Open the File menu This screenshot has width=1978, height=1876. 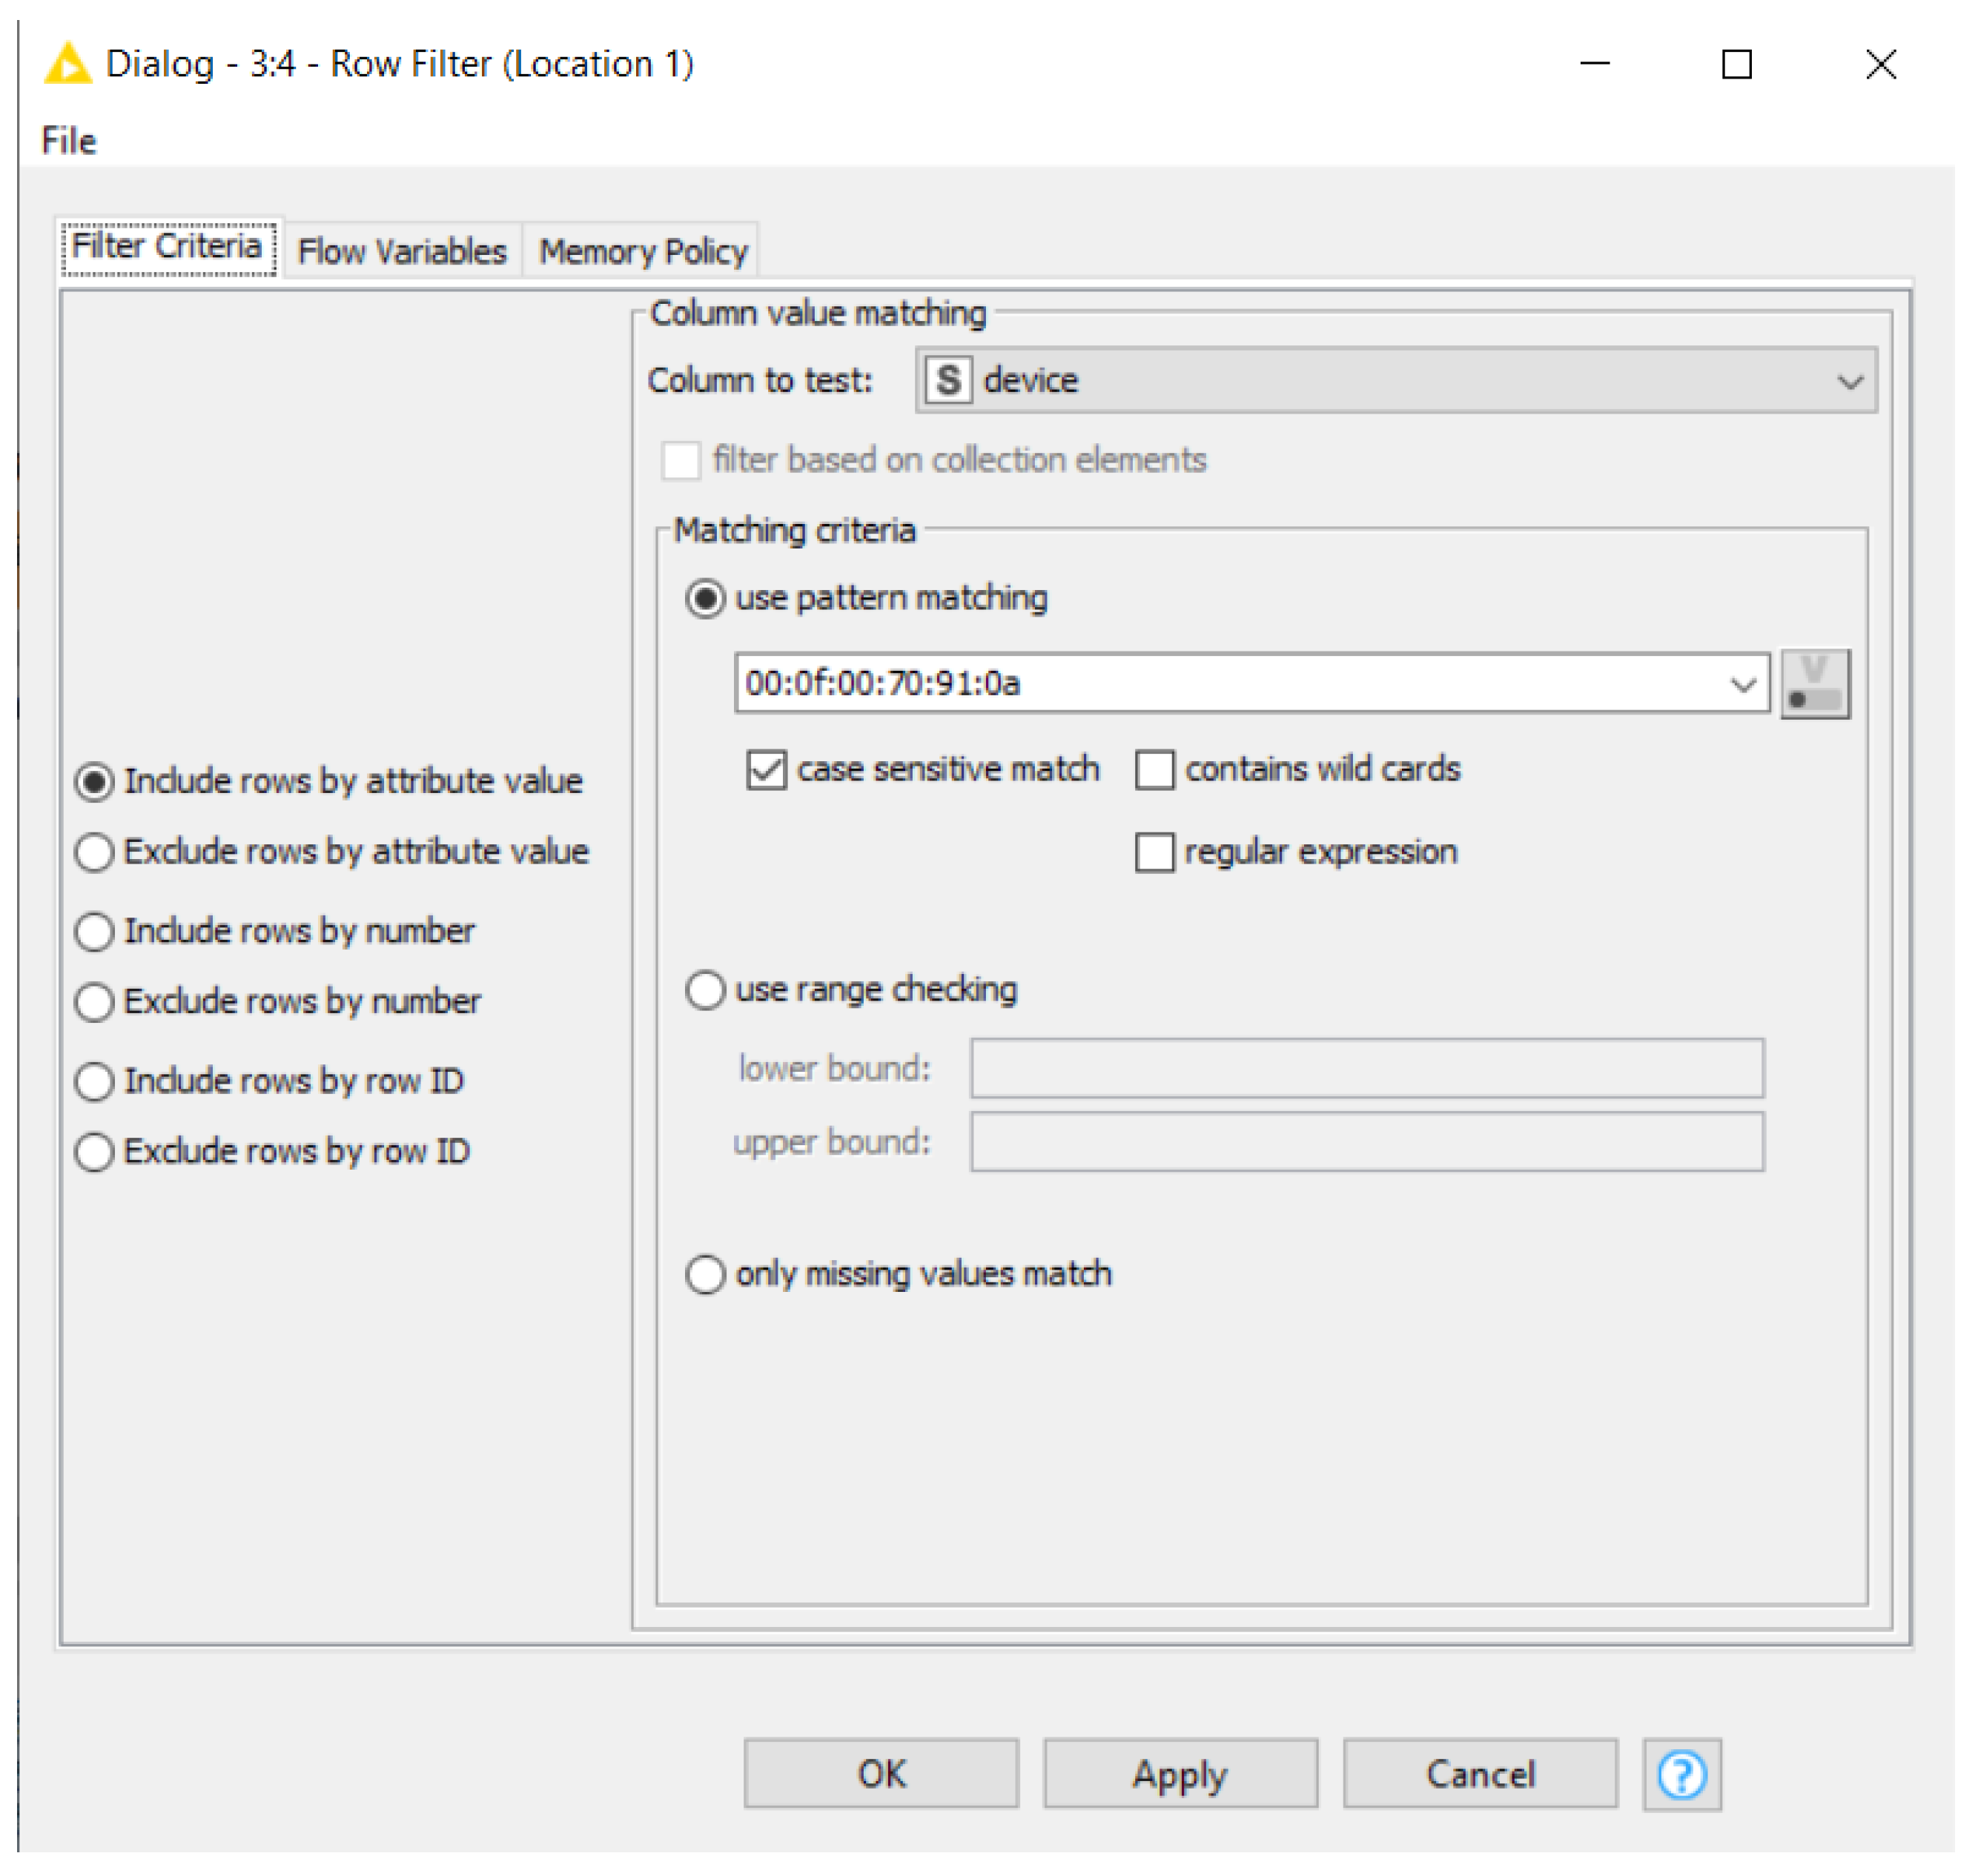point(68,141)
